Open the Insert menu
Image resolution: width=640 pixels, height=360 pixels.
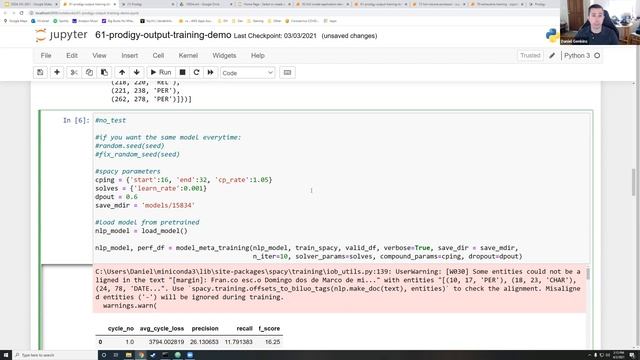click(129, 56)
